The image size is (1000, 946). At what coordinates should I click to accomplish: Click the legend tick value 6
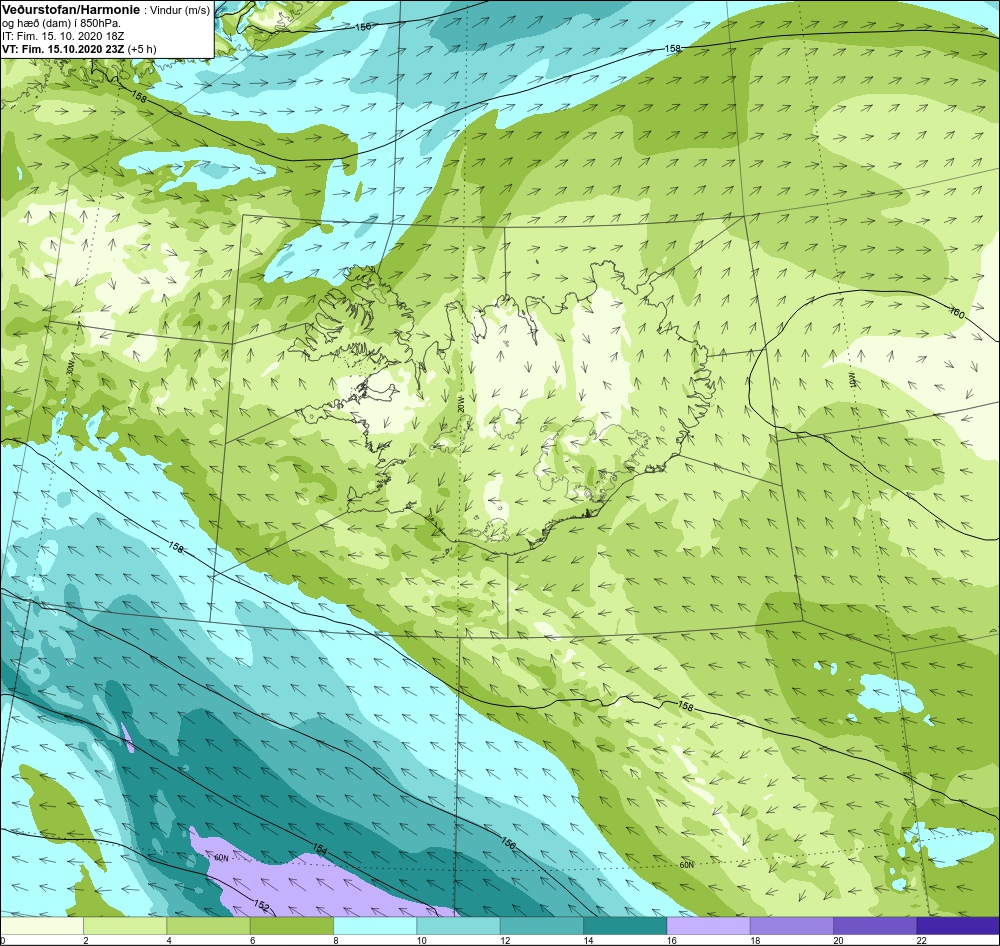coord(252,940)
